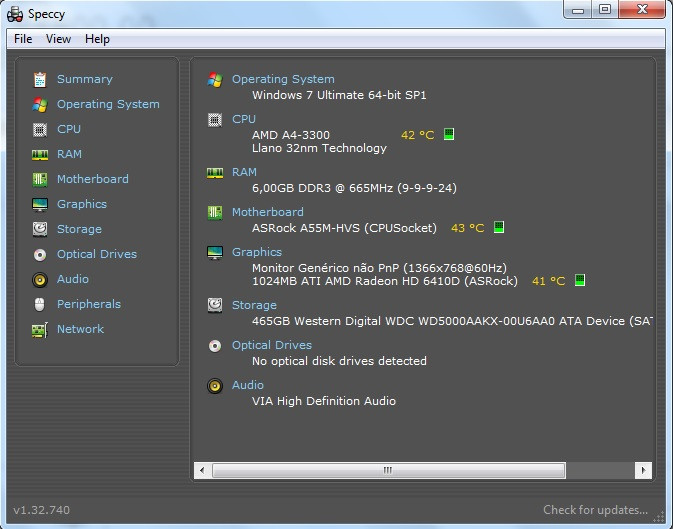Click the CPU chip icon in summary panel
Image resolution: width=673 pixels, height=529 pixels.
point(215,120)
